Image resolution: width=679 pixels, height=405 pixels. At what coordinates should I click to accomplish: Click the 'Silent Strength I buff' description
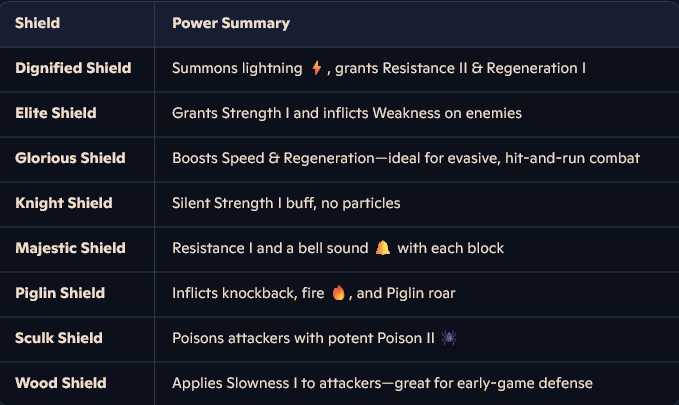point(286,203)
